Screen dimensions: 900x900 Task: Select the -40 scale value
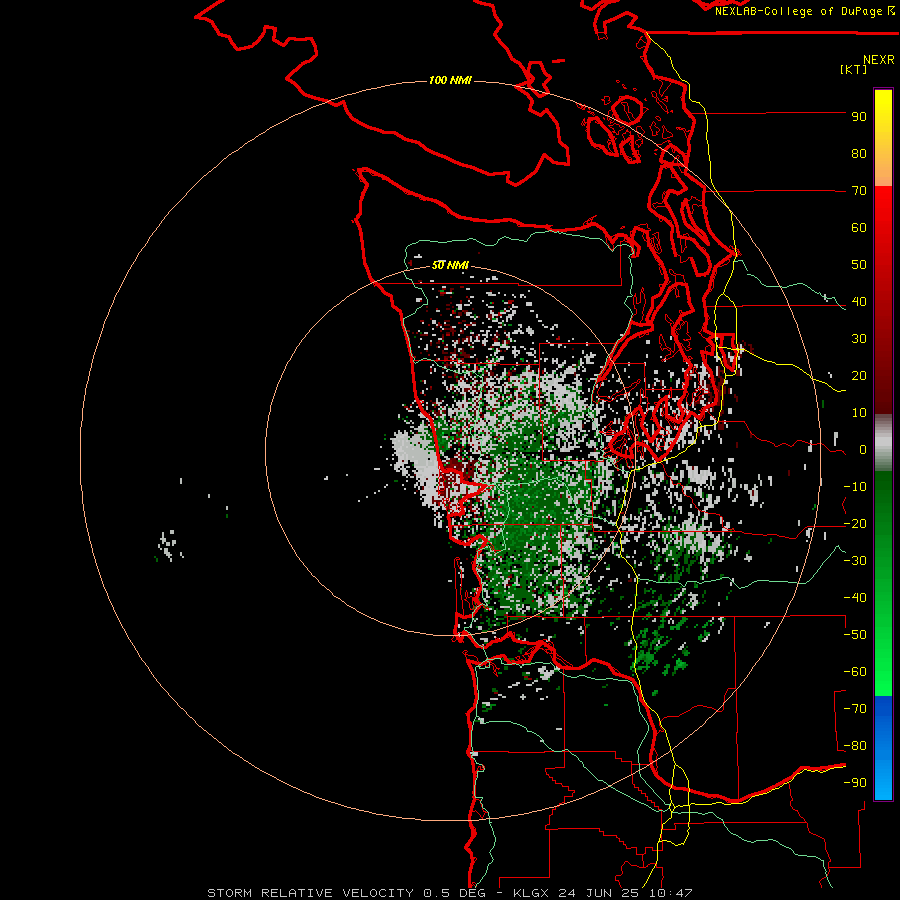pos(855,598)
